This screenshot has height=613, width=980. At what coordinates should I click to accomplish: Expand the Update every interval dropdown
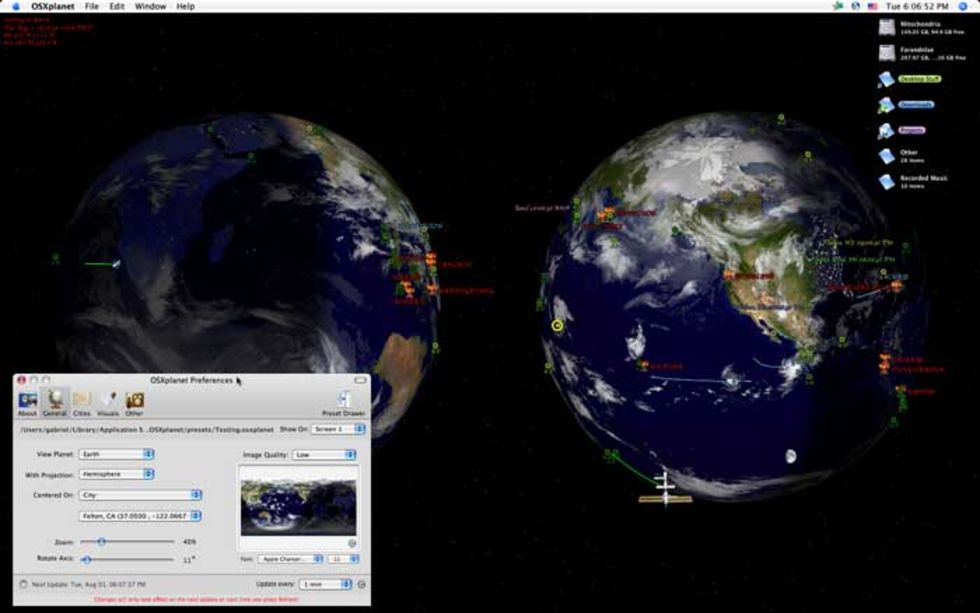(x=326, y=584)
